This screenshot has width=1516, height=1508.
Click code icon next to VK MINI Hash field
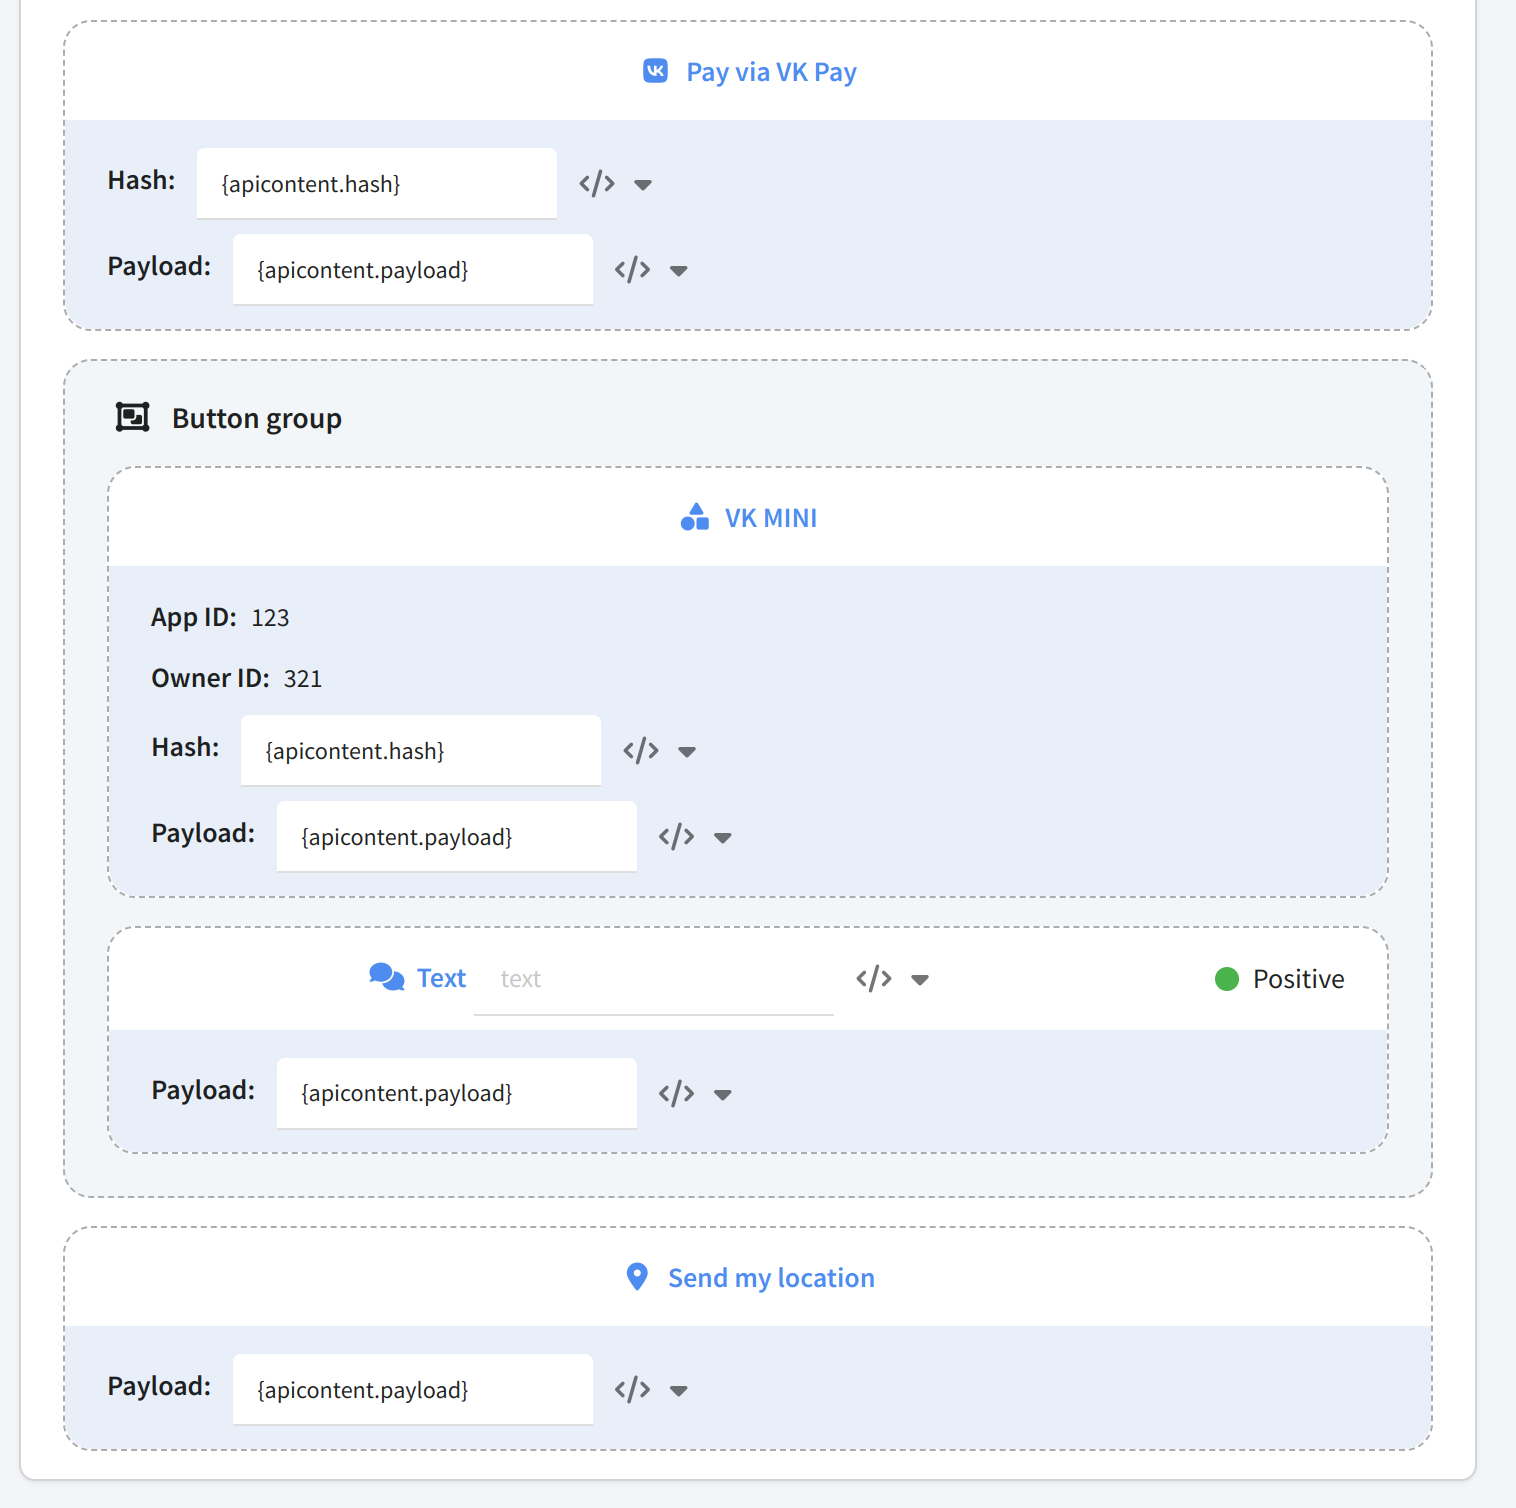641,751
